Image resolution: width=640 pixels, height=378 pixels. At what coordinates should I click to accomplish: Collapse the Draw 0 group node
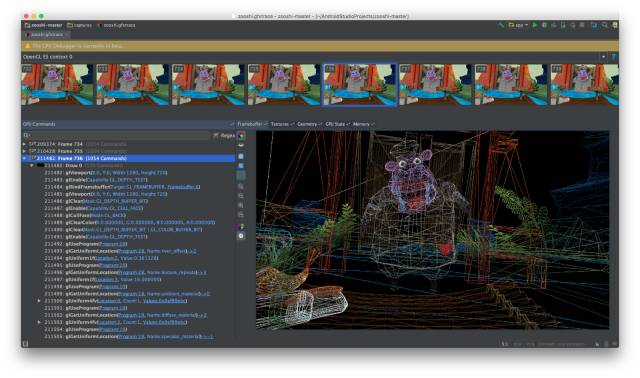(x=32, y=166)
